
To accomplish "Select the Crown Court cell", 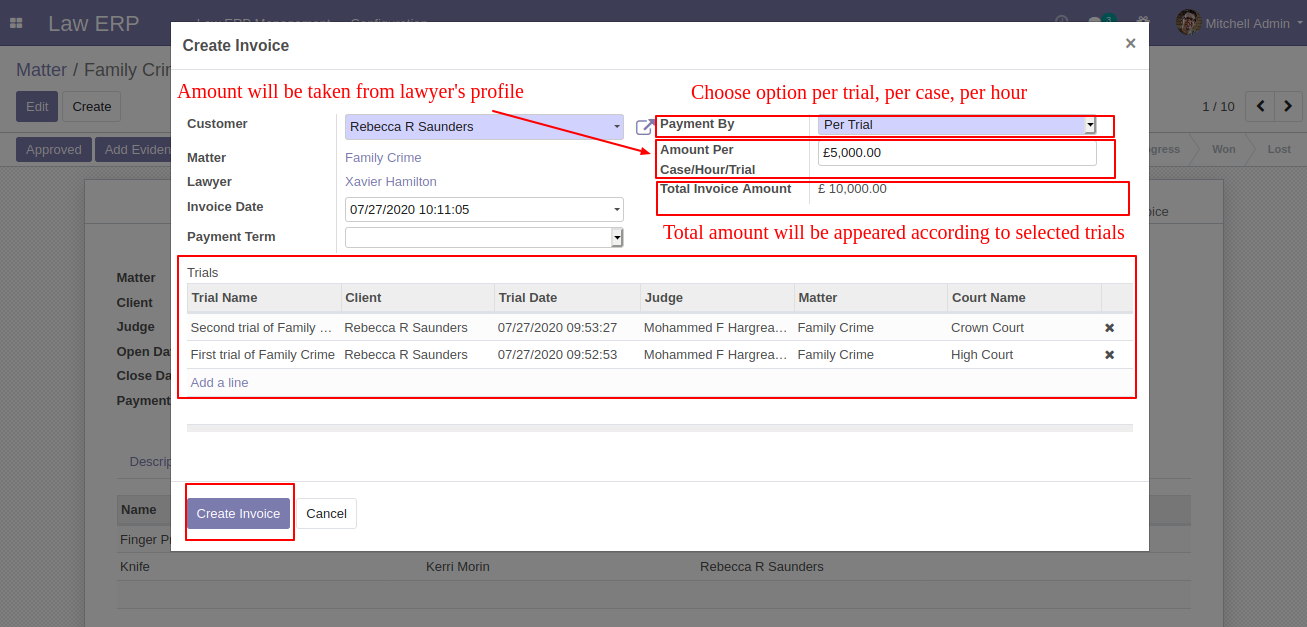I will coord(1023,328).
